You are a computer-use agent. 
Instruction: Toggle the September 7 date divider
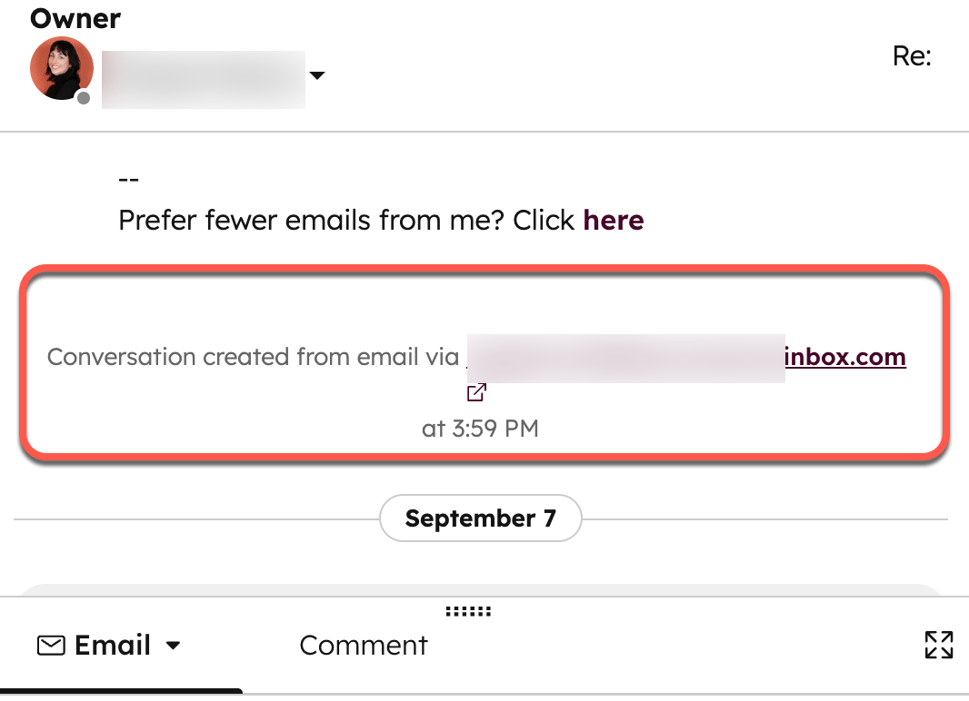click(x=480, y=518)
